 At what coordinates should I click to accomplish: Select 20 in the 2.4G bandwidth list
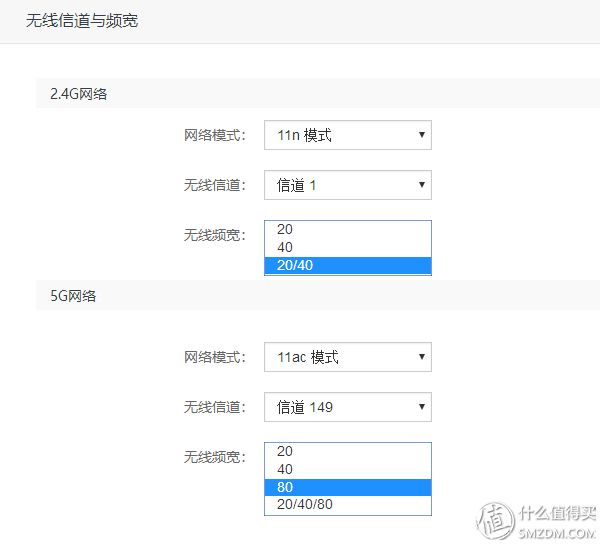(x=348, y=229)
